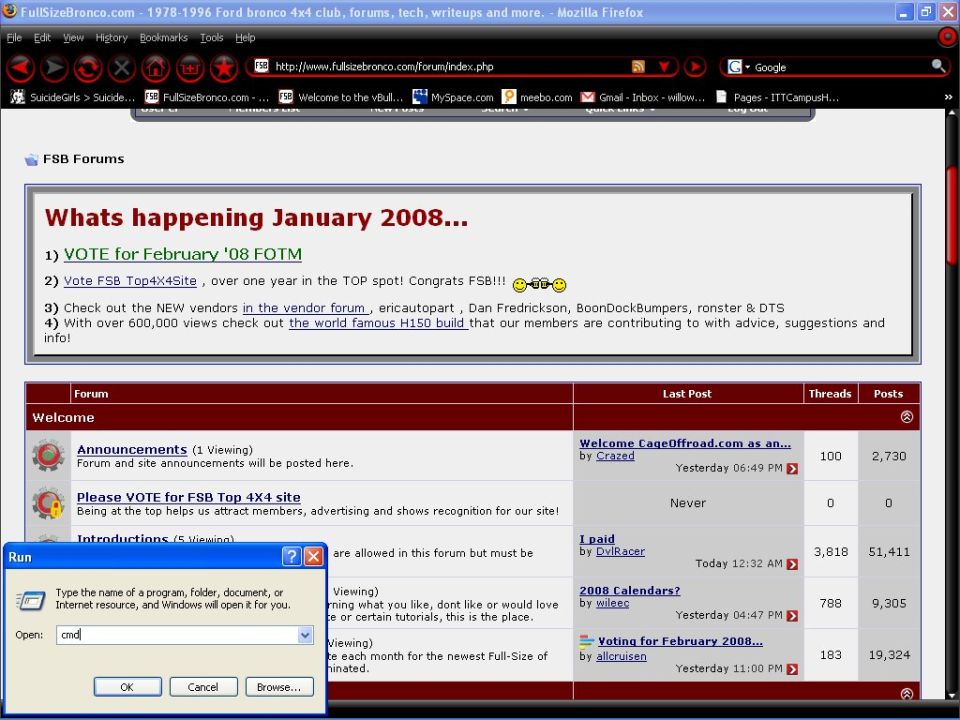Open VOTE for February '08 FOTM link
The image size is (960, 720).
pos(182,254)
